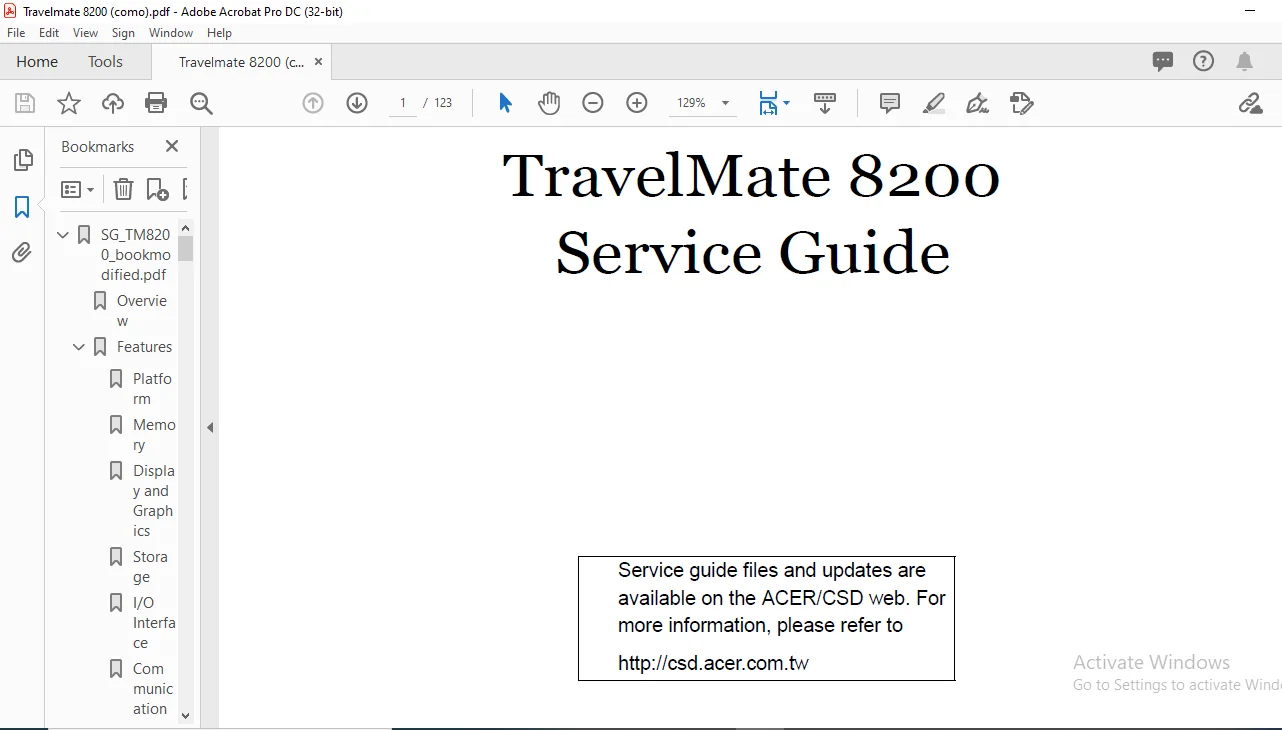Print the document
1282x730 pixels.
156,103
